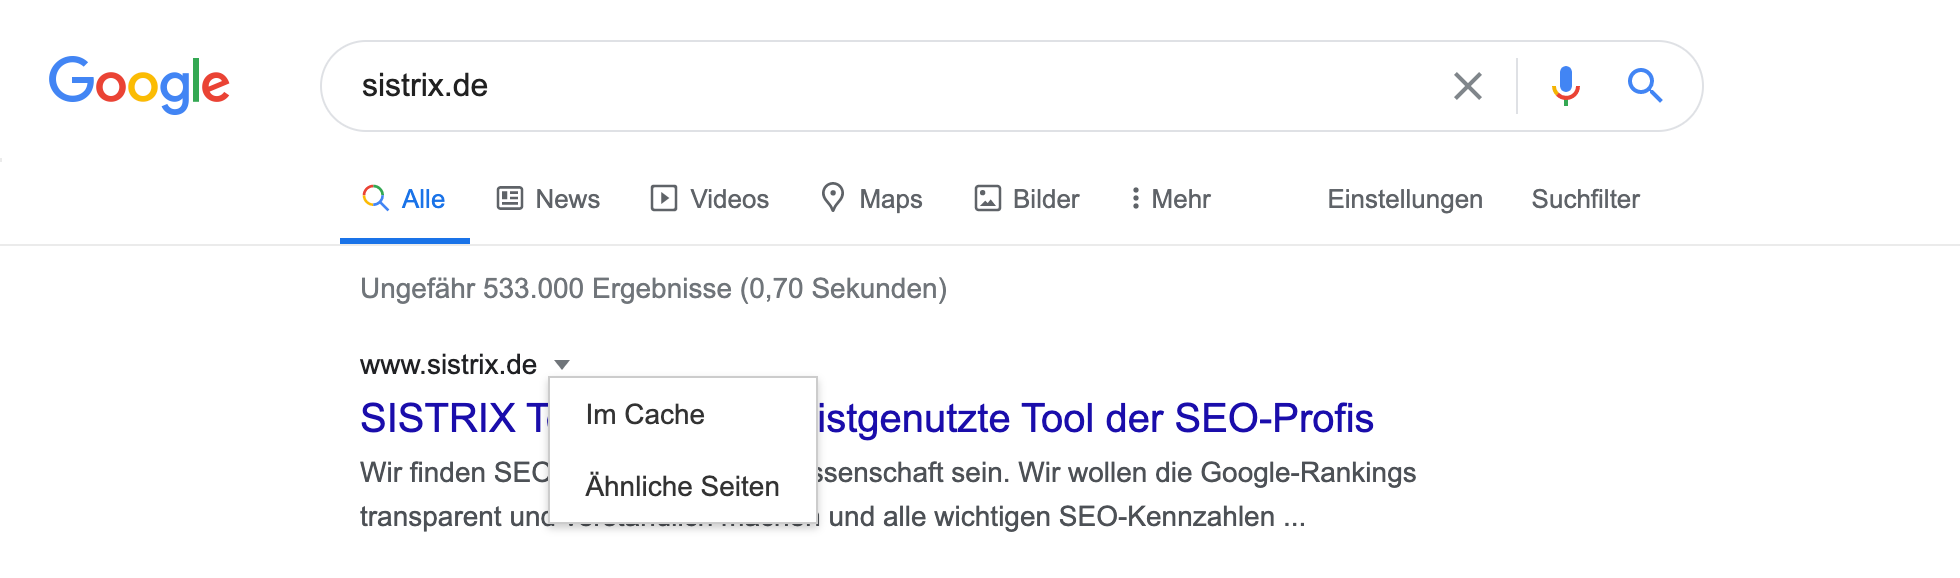Open the Einstellungen settings menu
The width and height of the screenshot is (1960, 578).
point(1404,199)
